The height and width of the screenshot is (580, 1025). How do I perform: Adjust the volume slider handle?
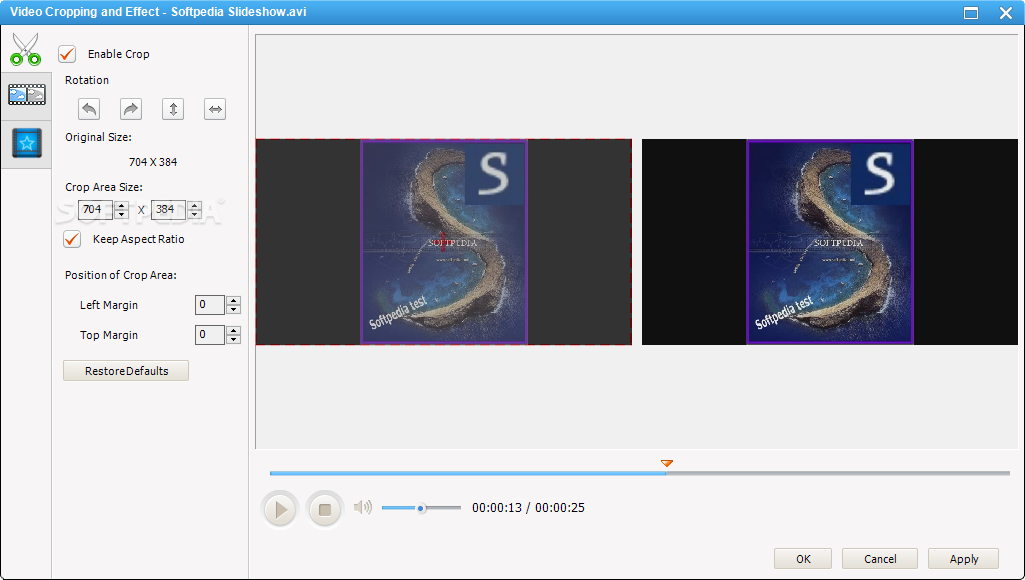click(421, 508)
